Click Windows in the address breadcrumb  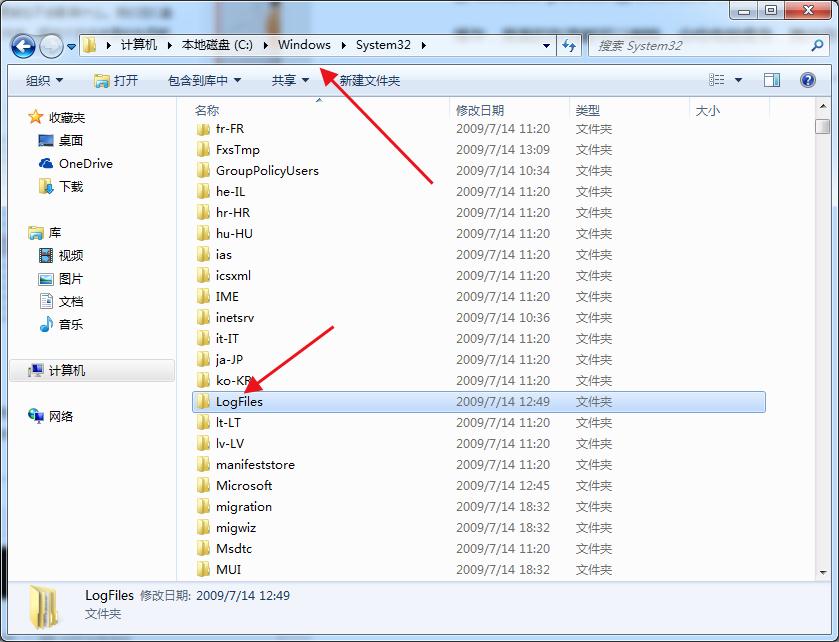304,45
